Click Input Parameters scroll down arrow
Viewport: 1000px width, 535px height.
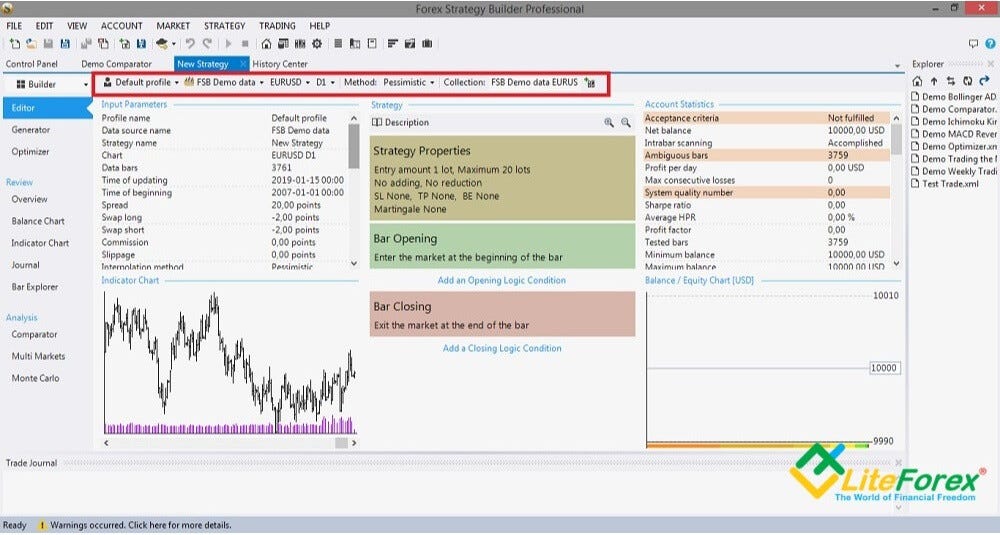[354, 263]
